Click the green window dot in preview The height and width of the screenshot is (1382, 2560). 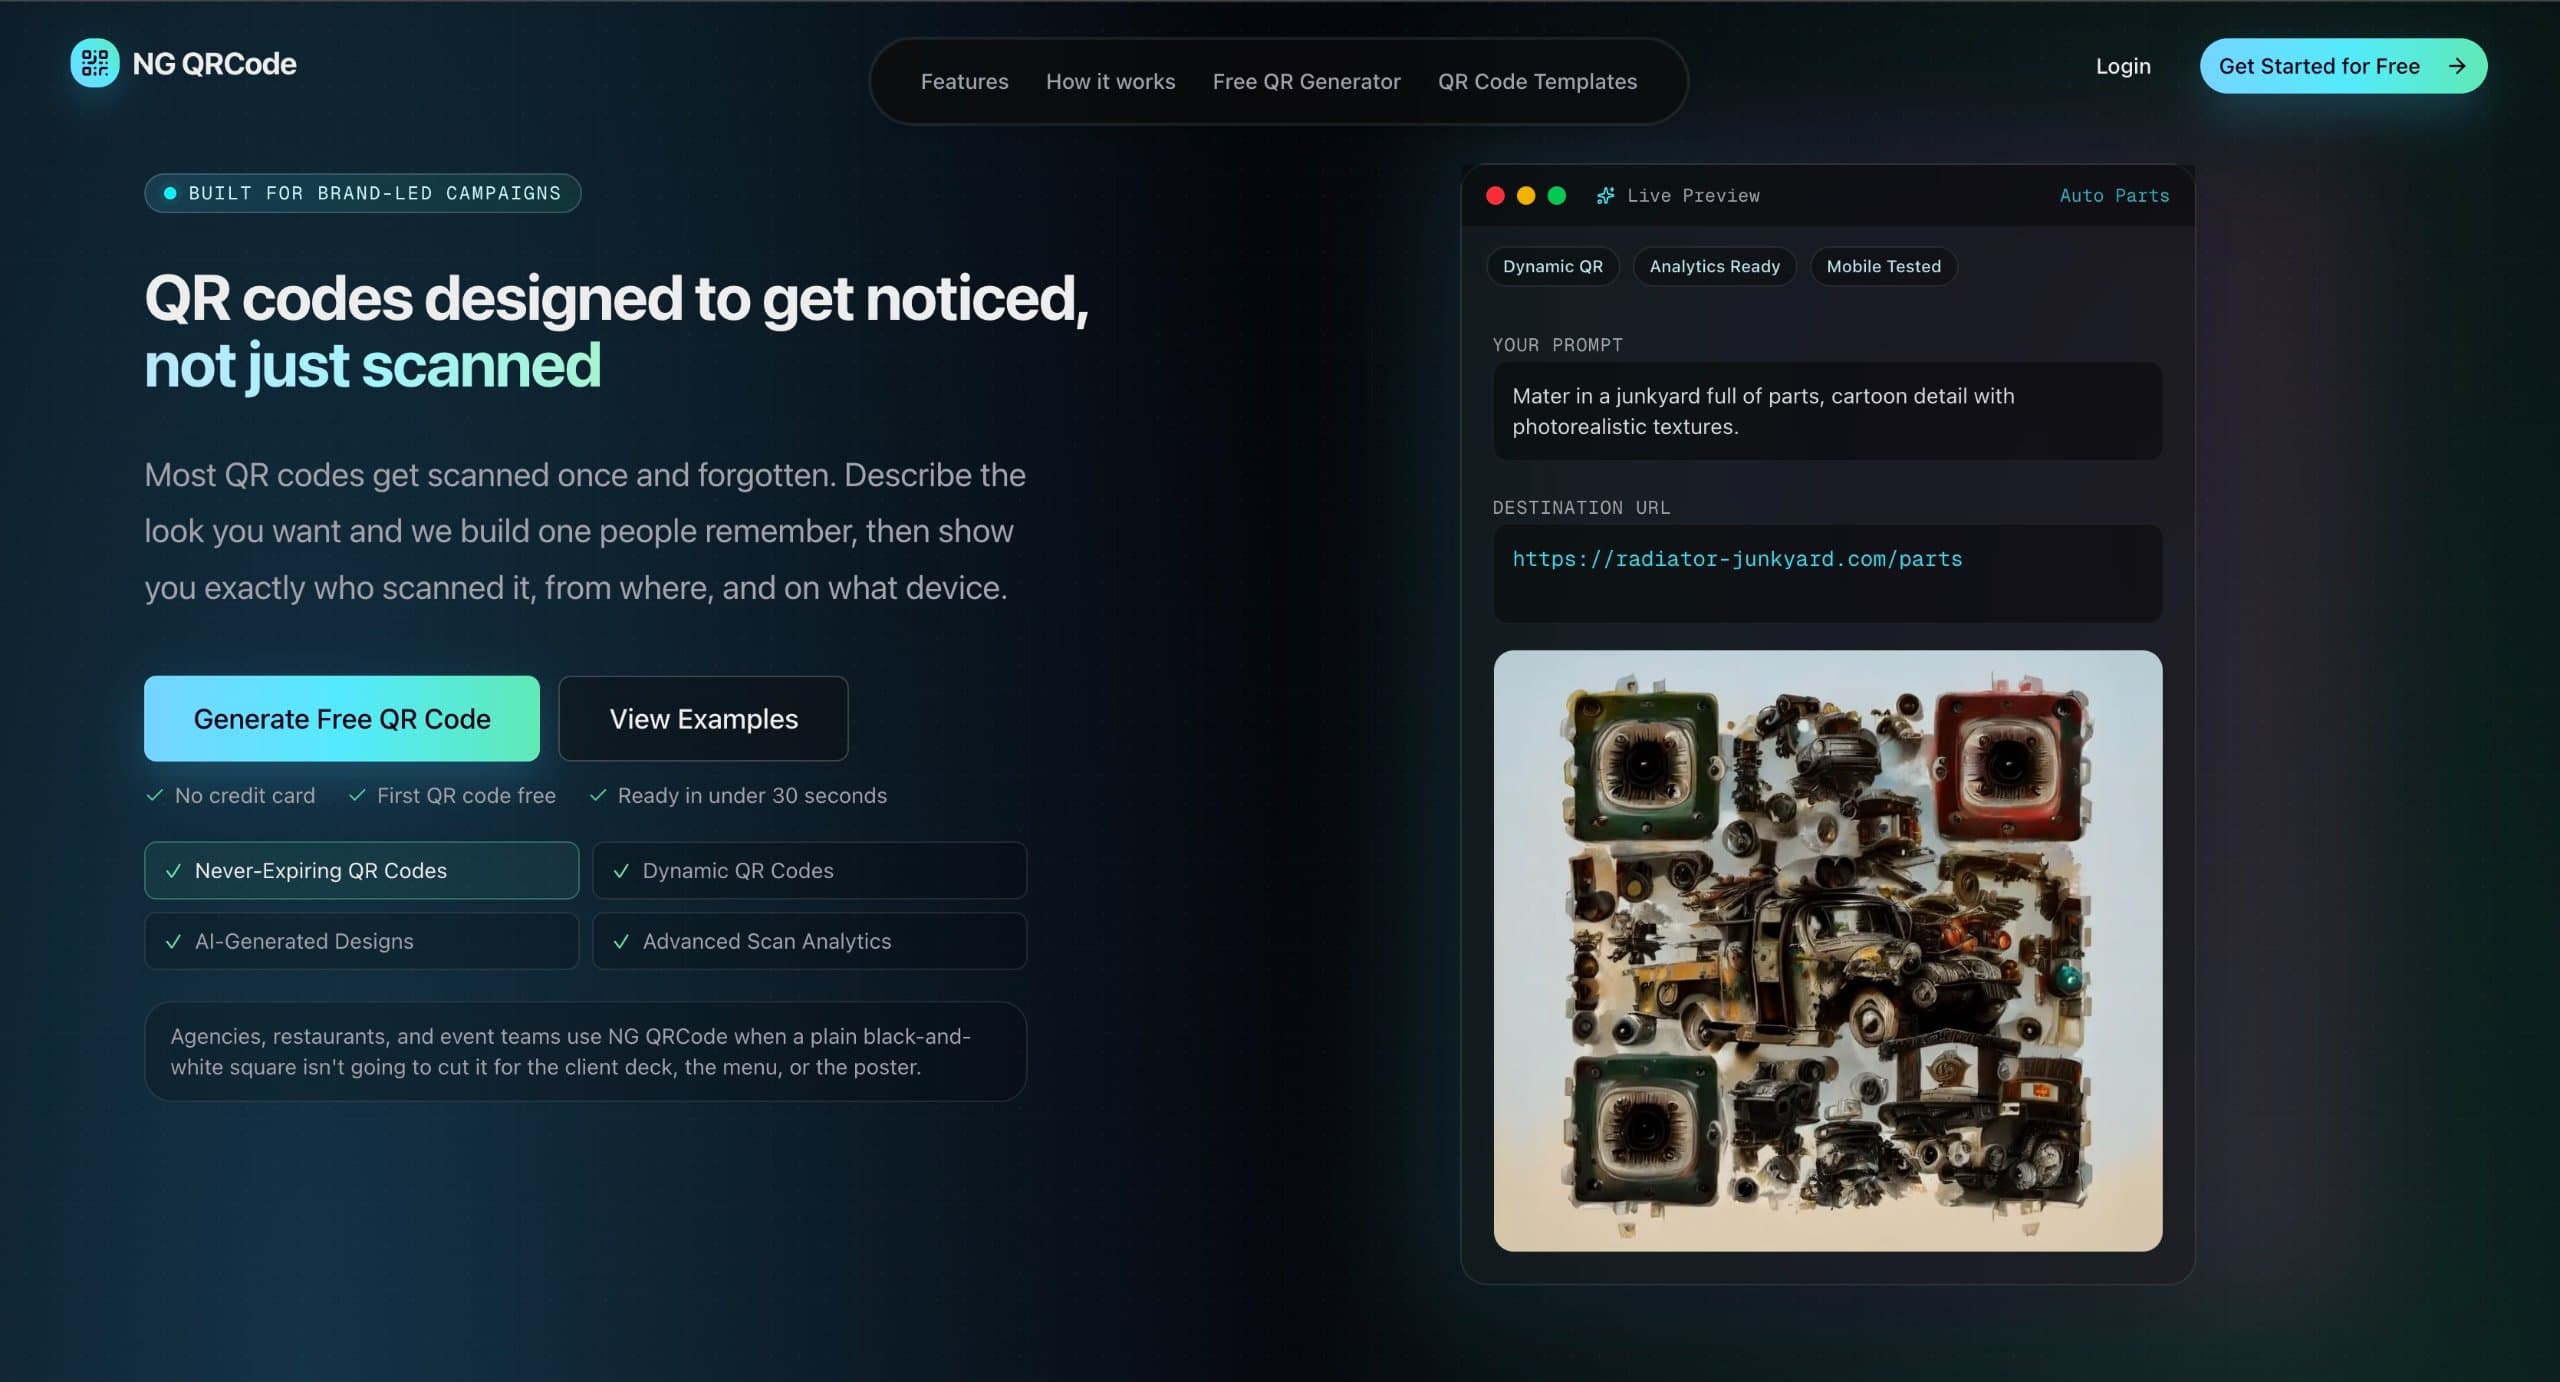coord(1557,196)
